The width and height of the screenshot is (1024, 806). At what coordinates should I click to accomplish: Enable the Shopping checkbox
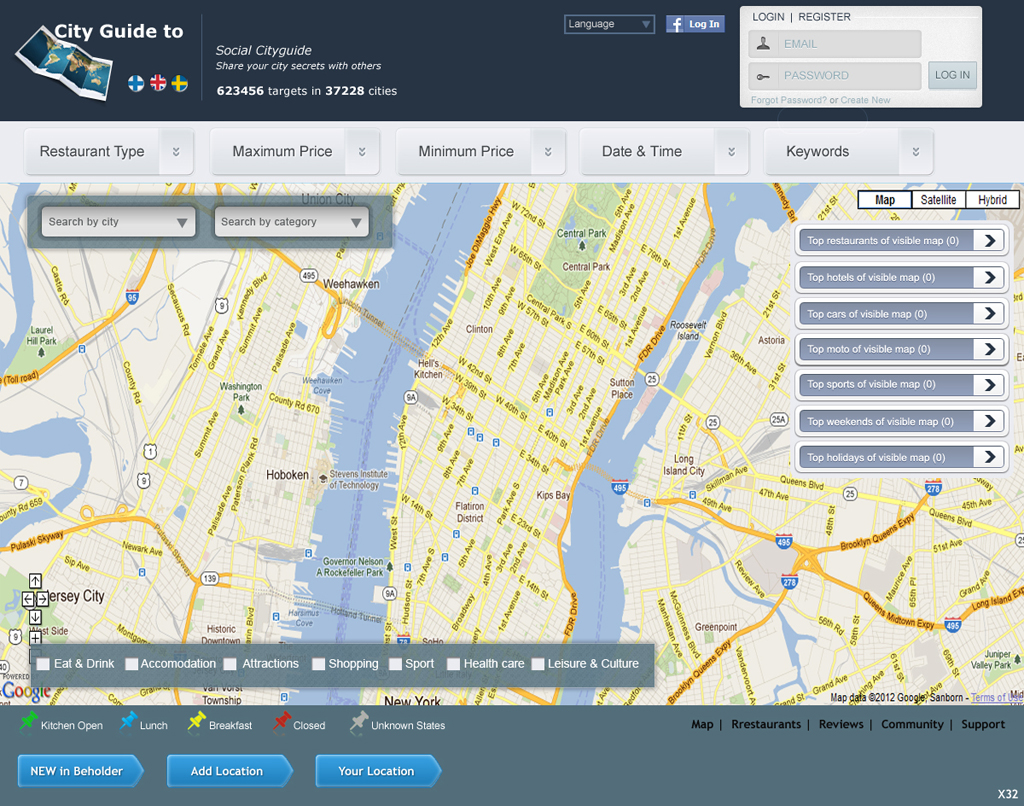pyautogui.click(x=319, y=664)
